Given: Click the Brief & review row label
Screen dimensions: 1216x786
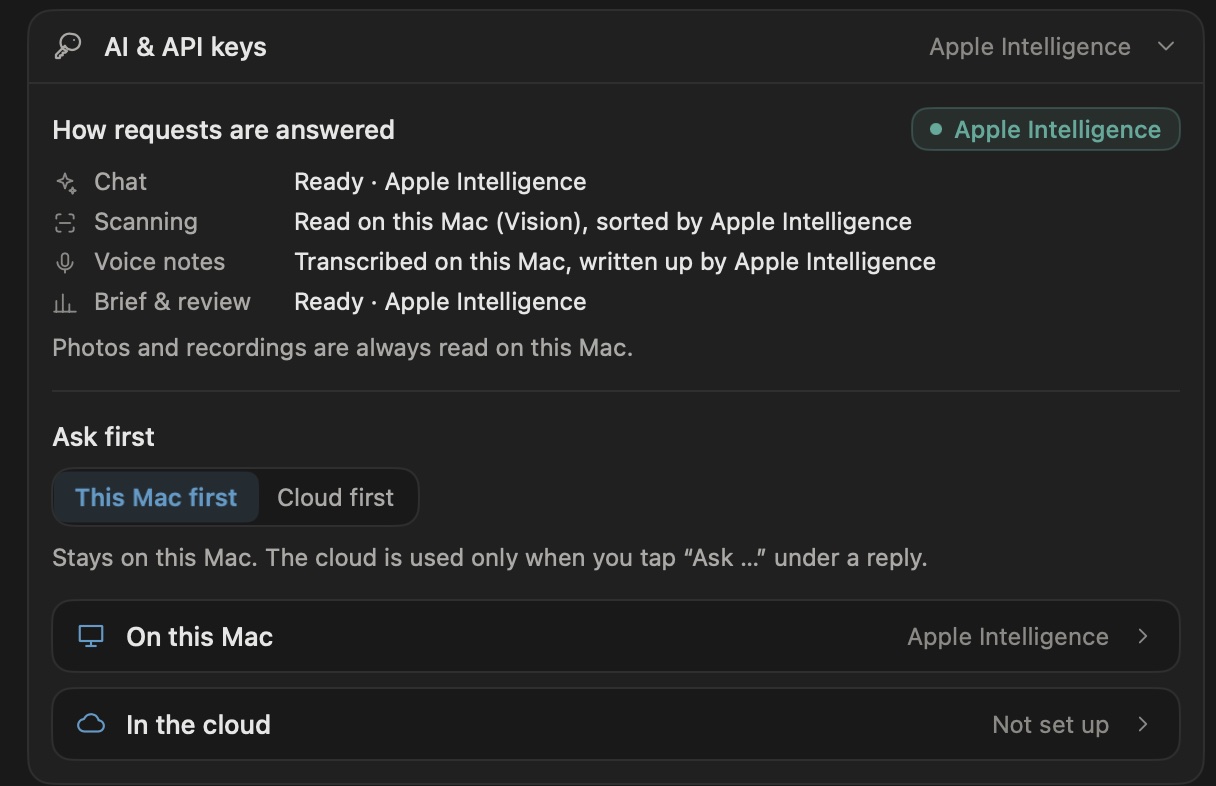Looking at the screenshot, I should point(173,302).
